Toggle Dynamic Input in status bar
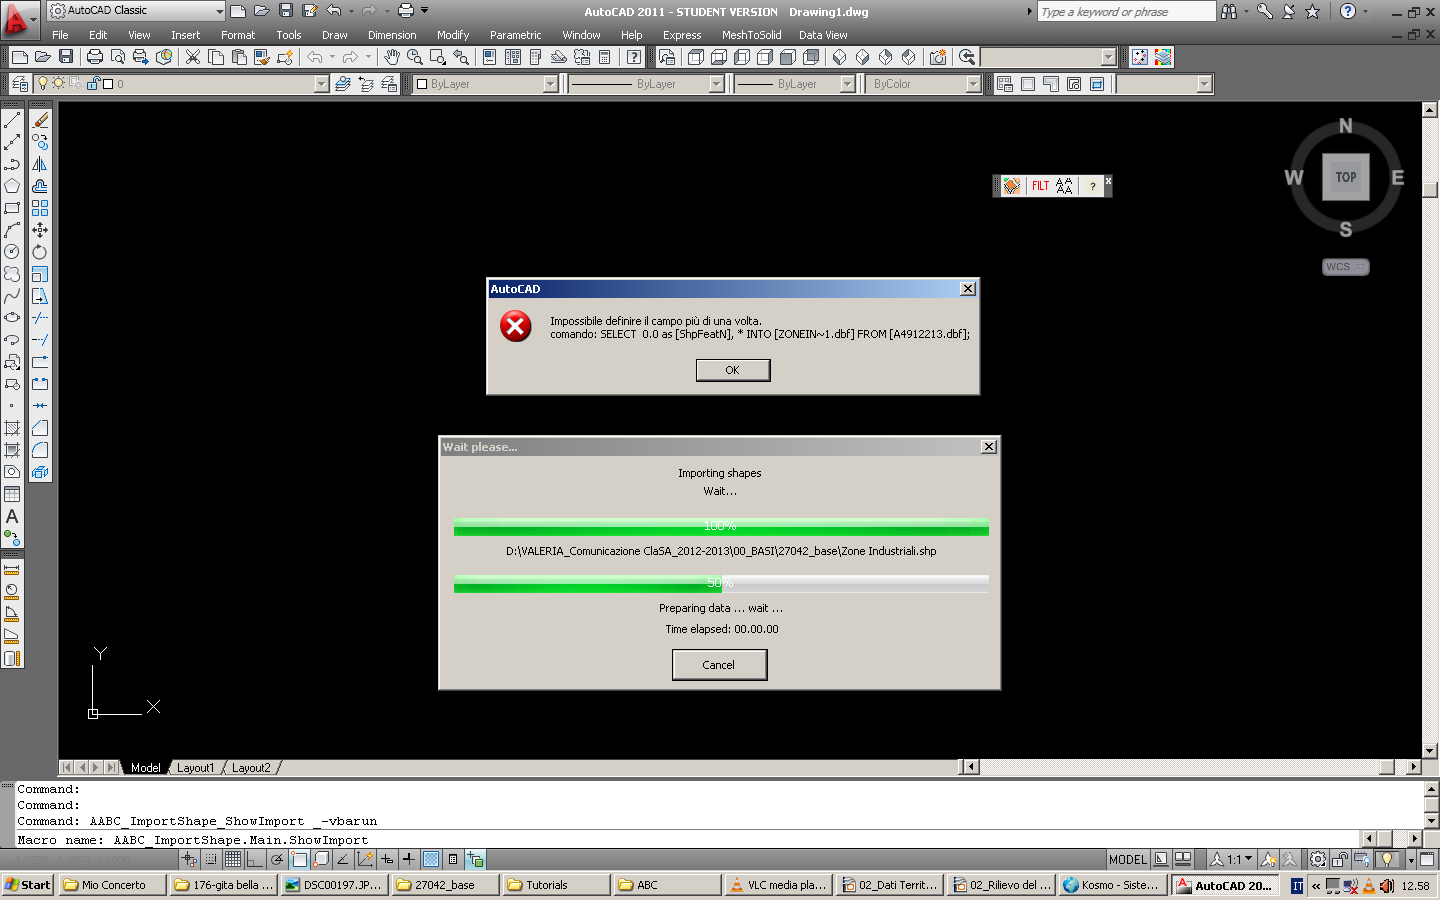 click(x=387, y=859)
